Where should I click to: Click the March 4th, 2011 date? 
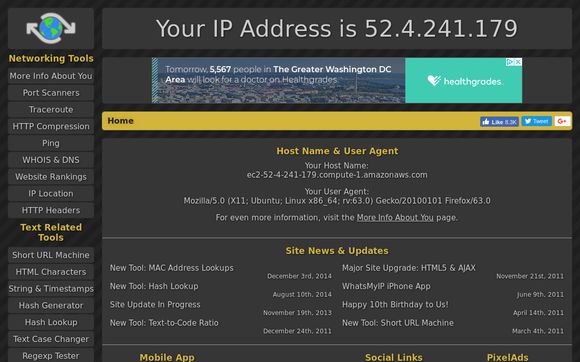coord(538,331)
